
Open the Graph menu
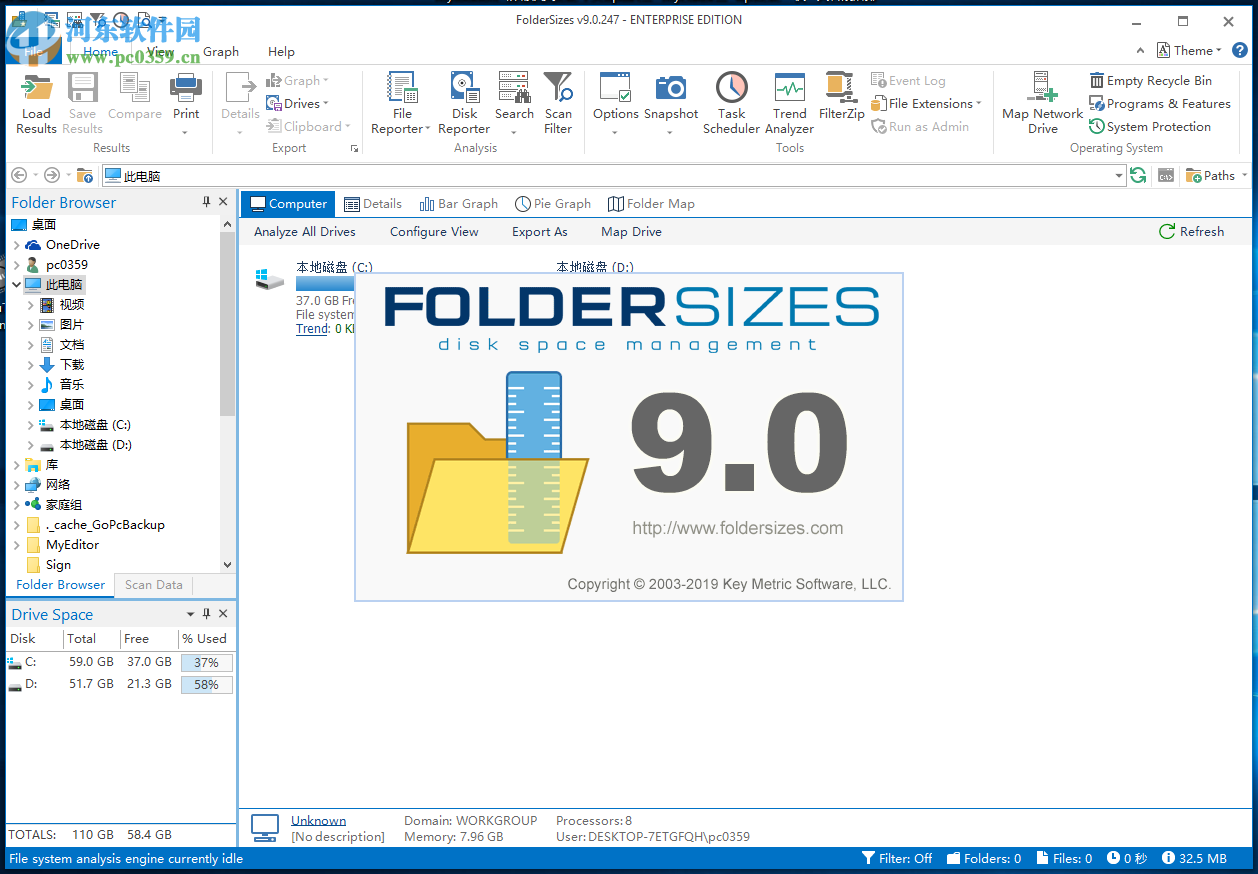(x=220, y=51)
